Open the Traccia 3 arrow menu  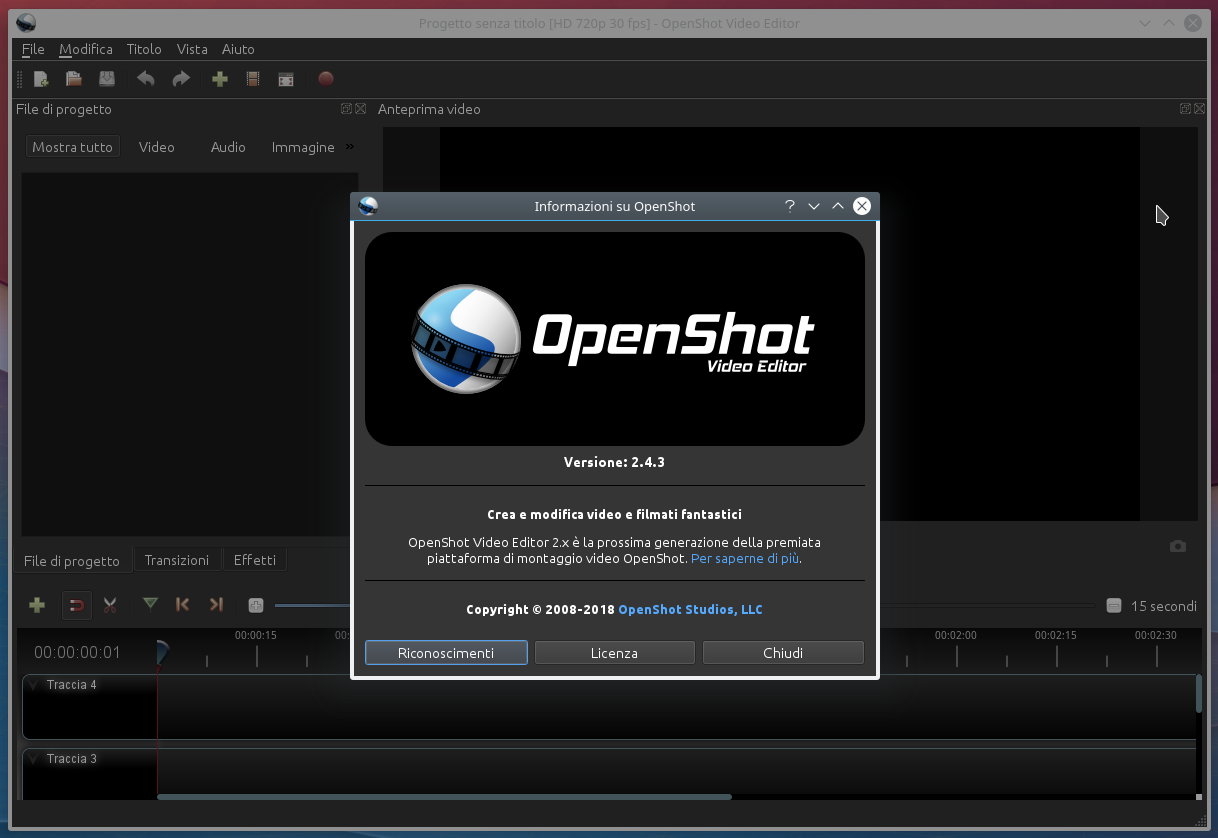pyautogui.click(x=32, y=759)
